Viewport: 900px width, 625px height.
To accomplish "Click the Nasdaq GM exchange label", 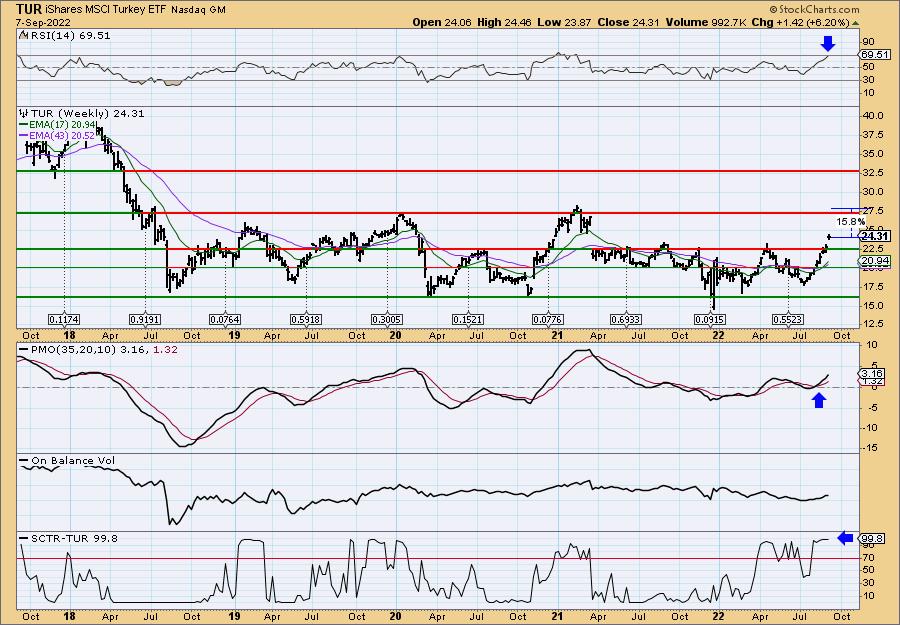I will [198, 10].
